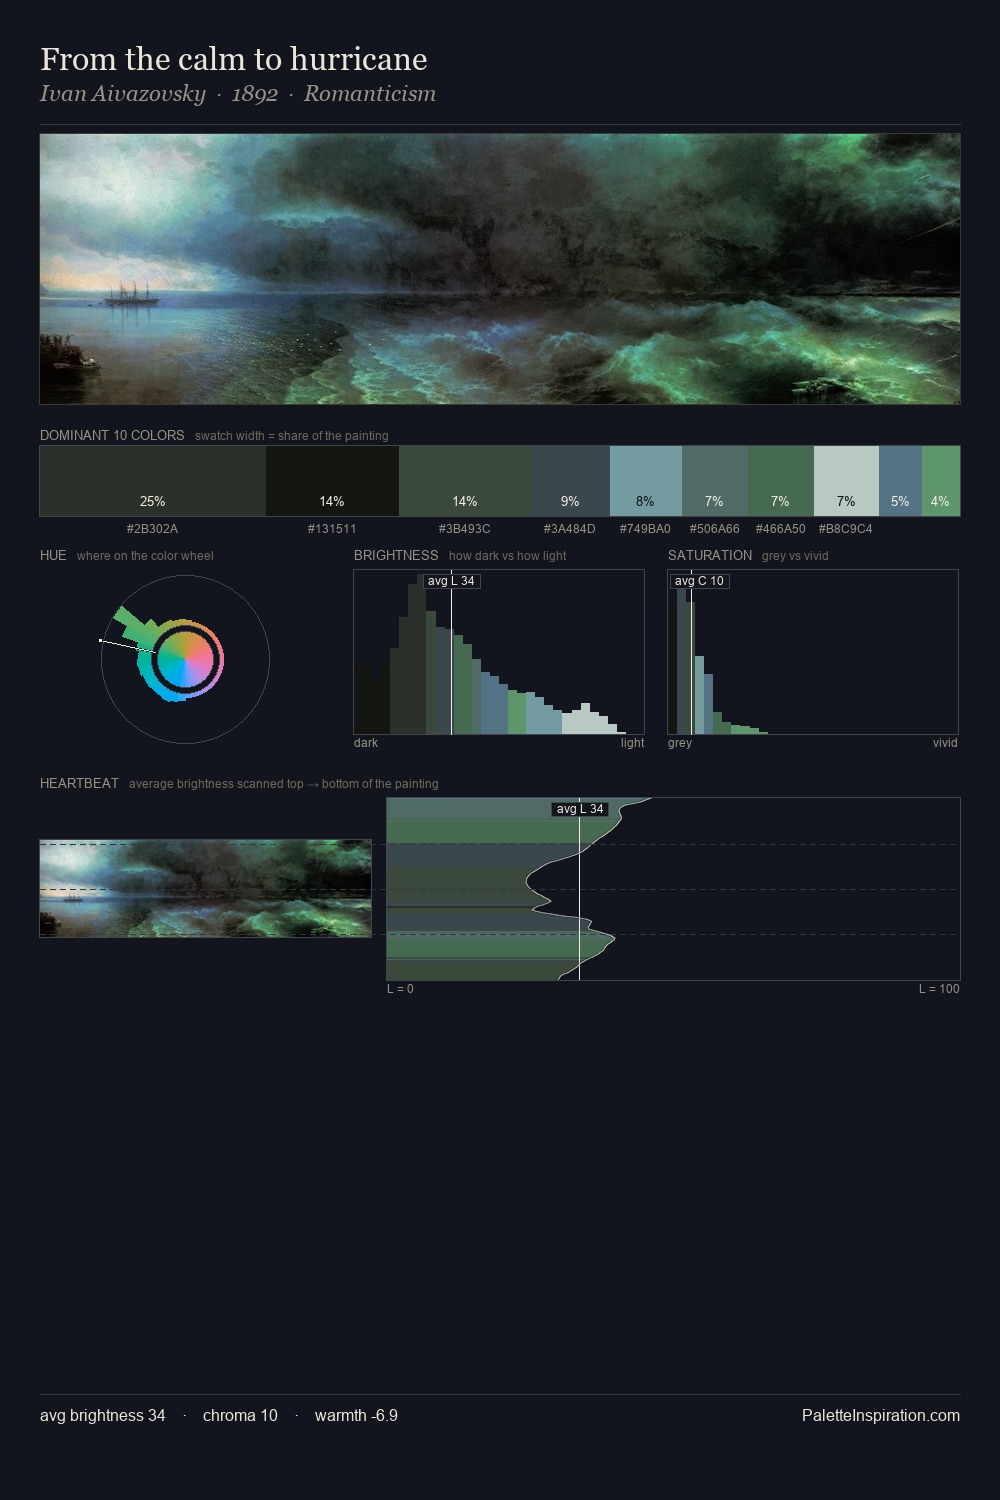This screenshot has width=1000, height=1500.
Task: Click the 'chroma 10' footer stat
Action: pos(240,1415)
